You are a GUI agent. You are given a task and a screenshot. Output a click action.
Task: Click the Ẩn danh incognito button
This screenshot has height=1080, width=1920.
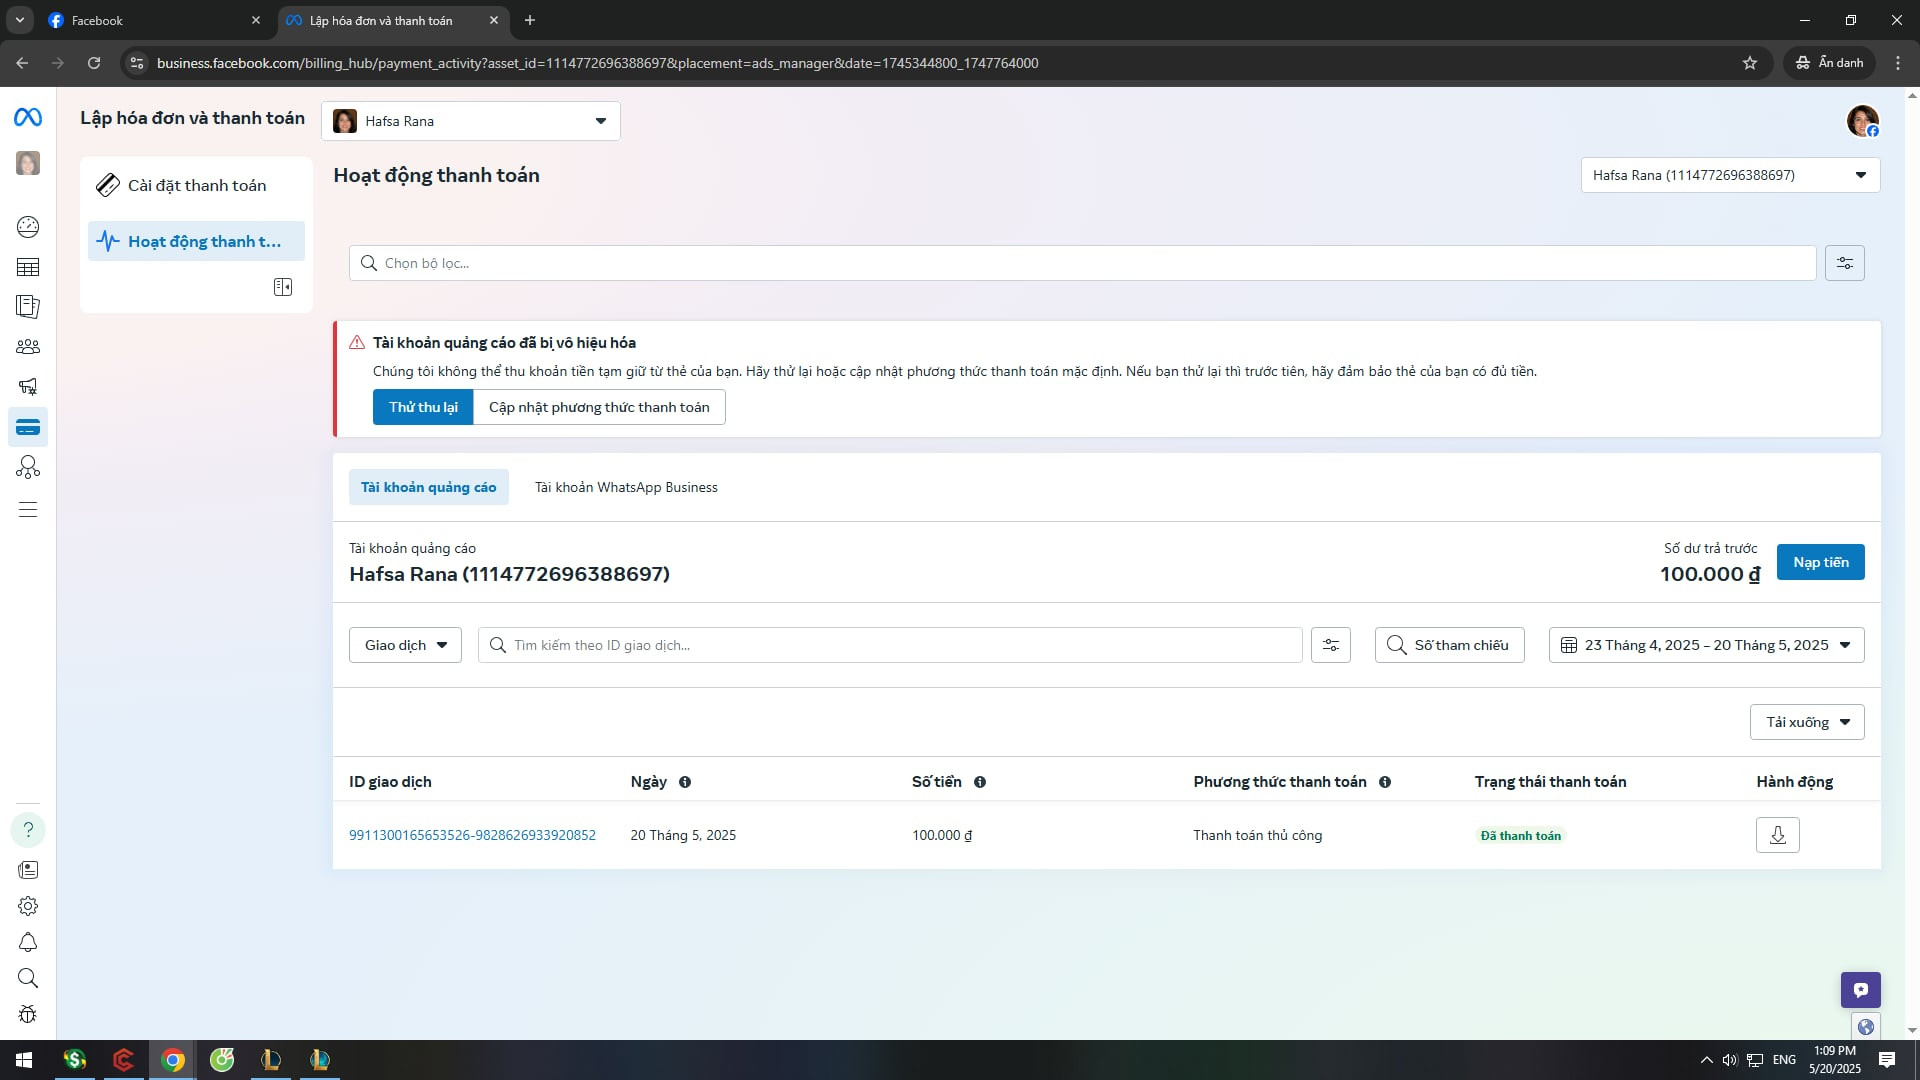pos(1829,63)
